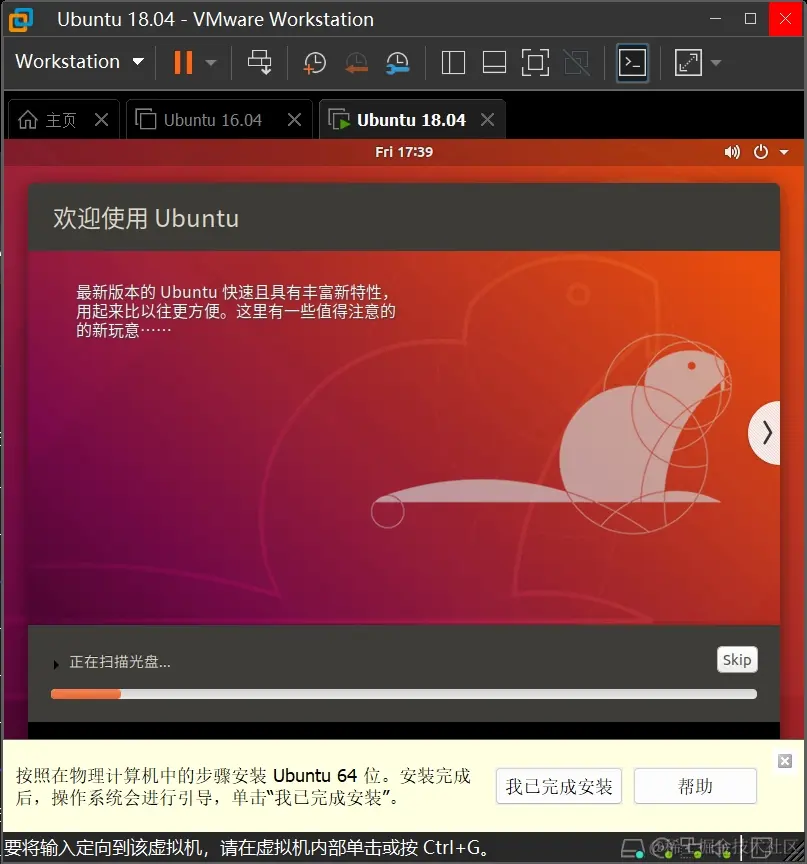Click the stretch guest display icon
807x864 pixels.
pos(688,62)
